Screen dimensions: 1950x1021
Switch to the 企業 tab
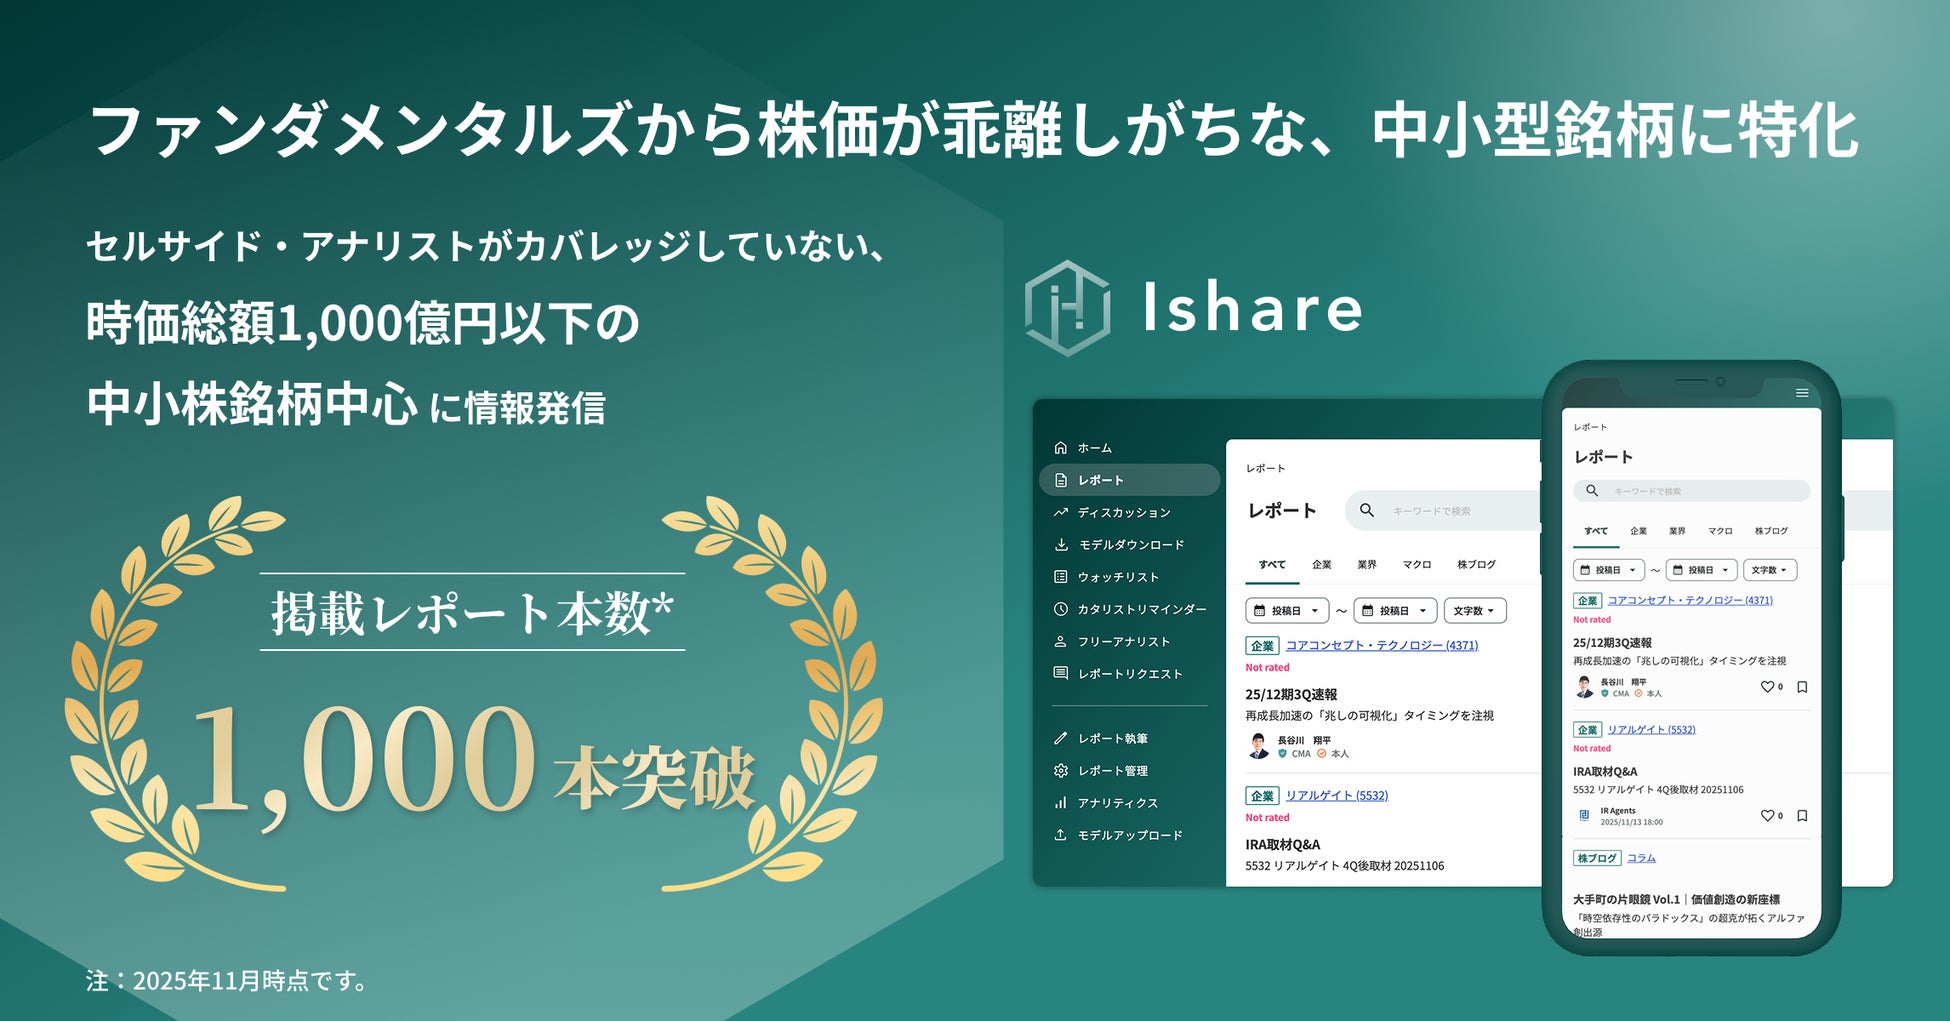coord(1322,564)
